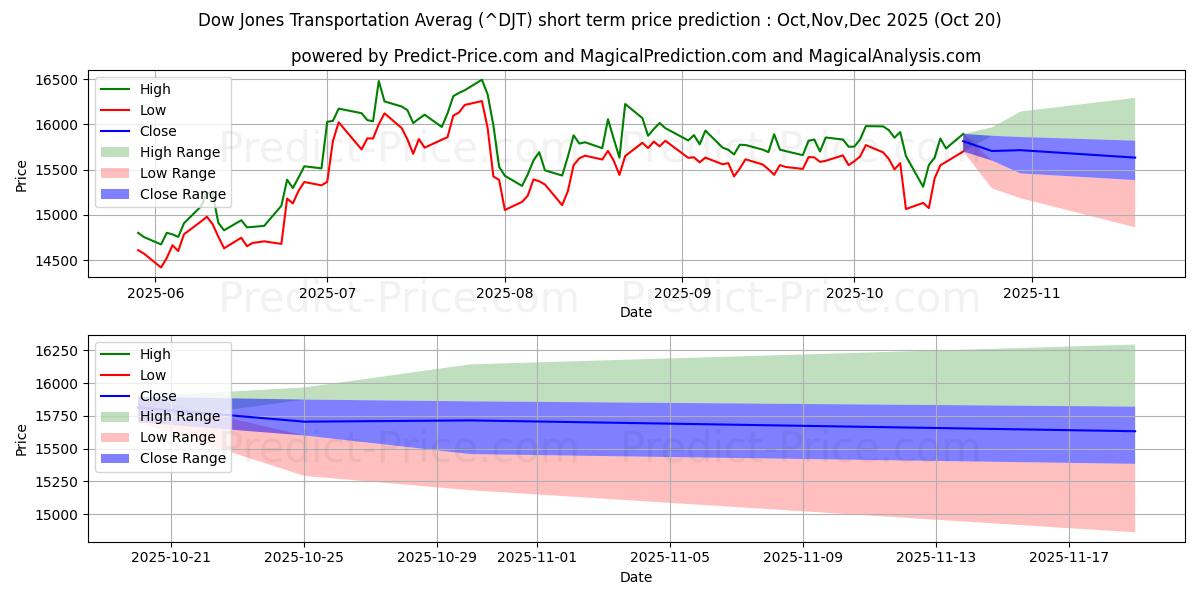The width and height of the screenshot is (1200, 600).
Task: Click the 2025-06 date tick label
Action: click(151, 295)
